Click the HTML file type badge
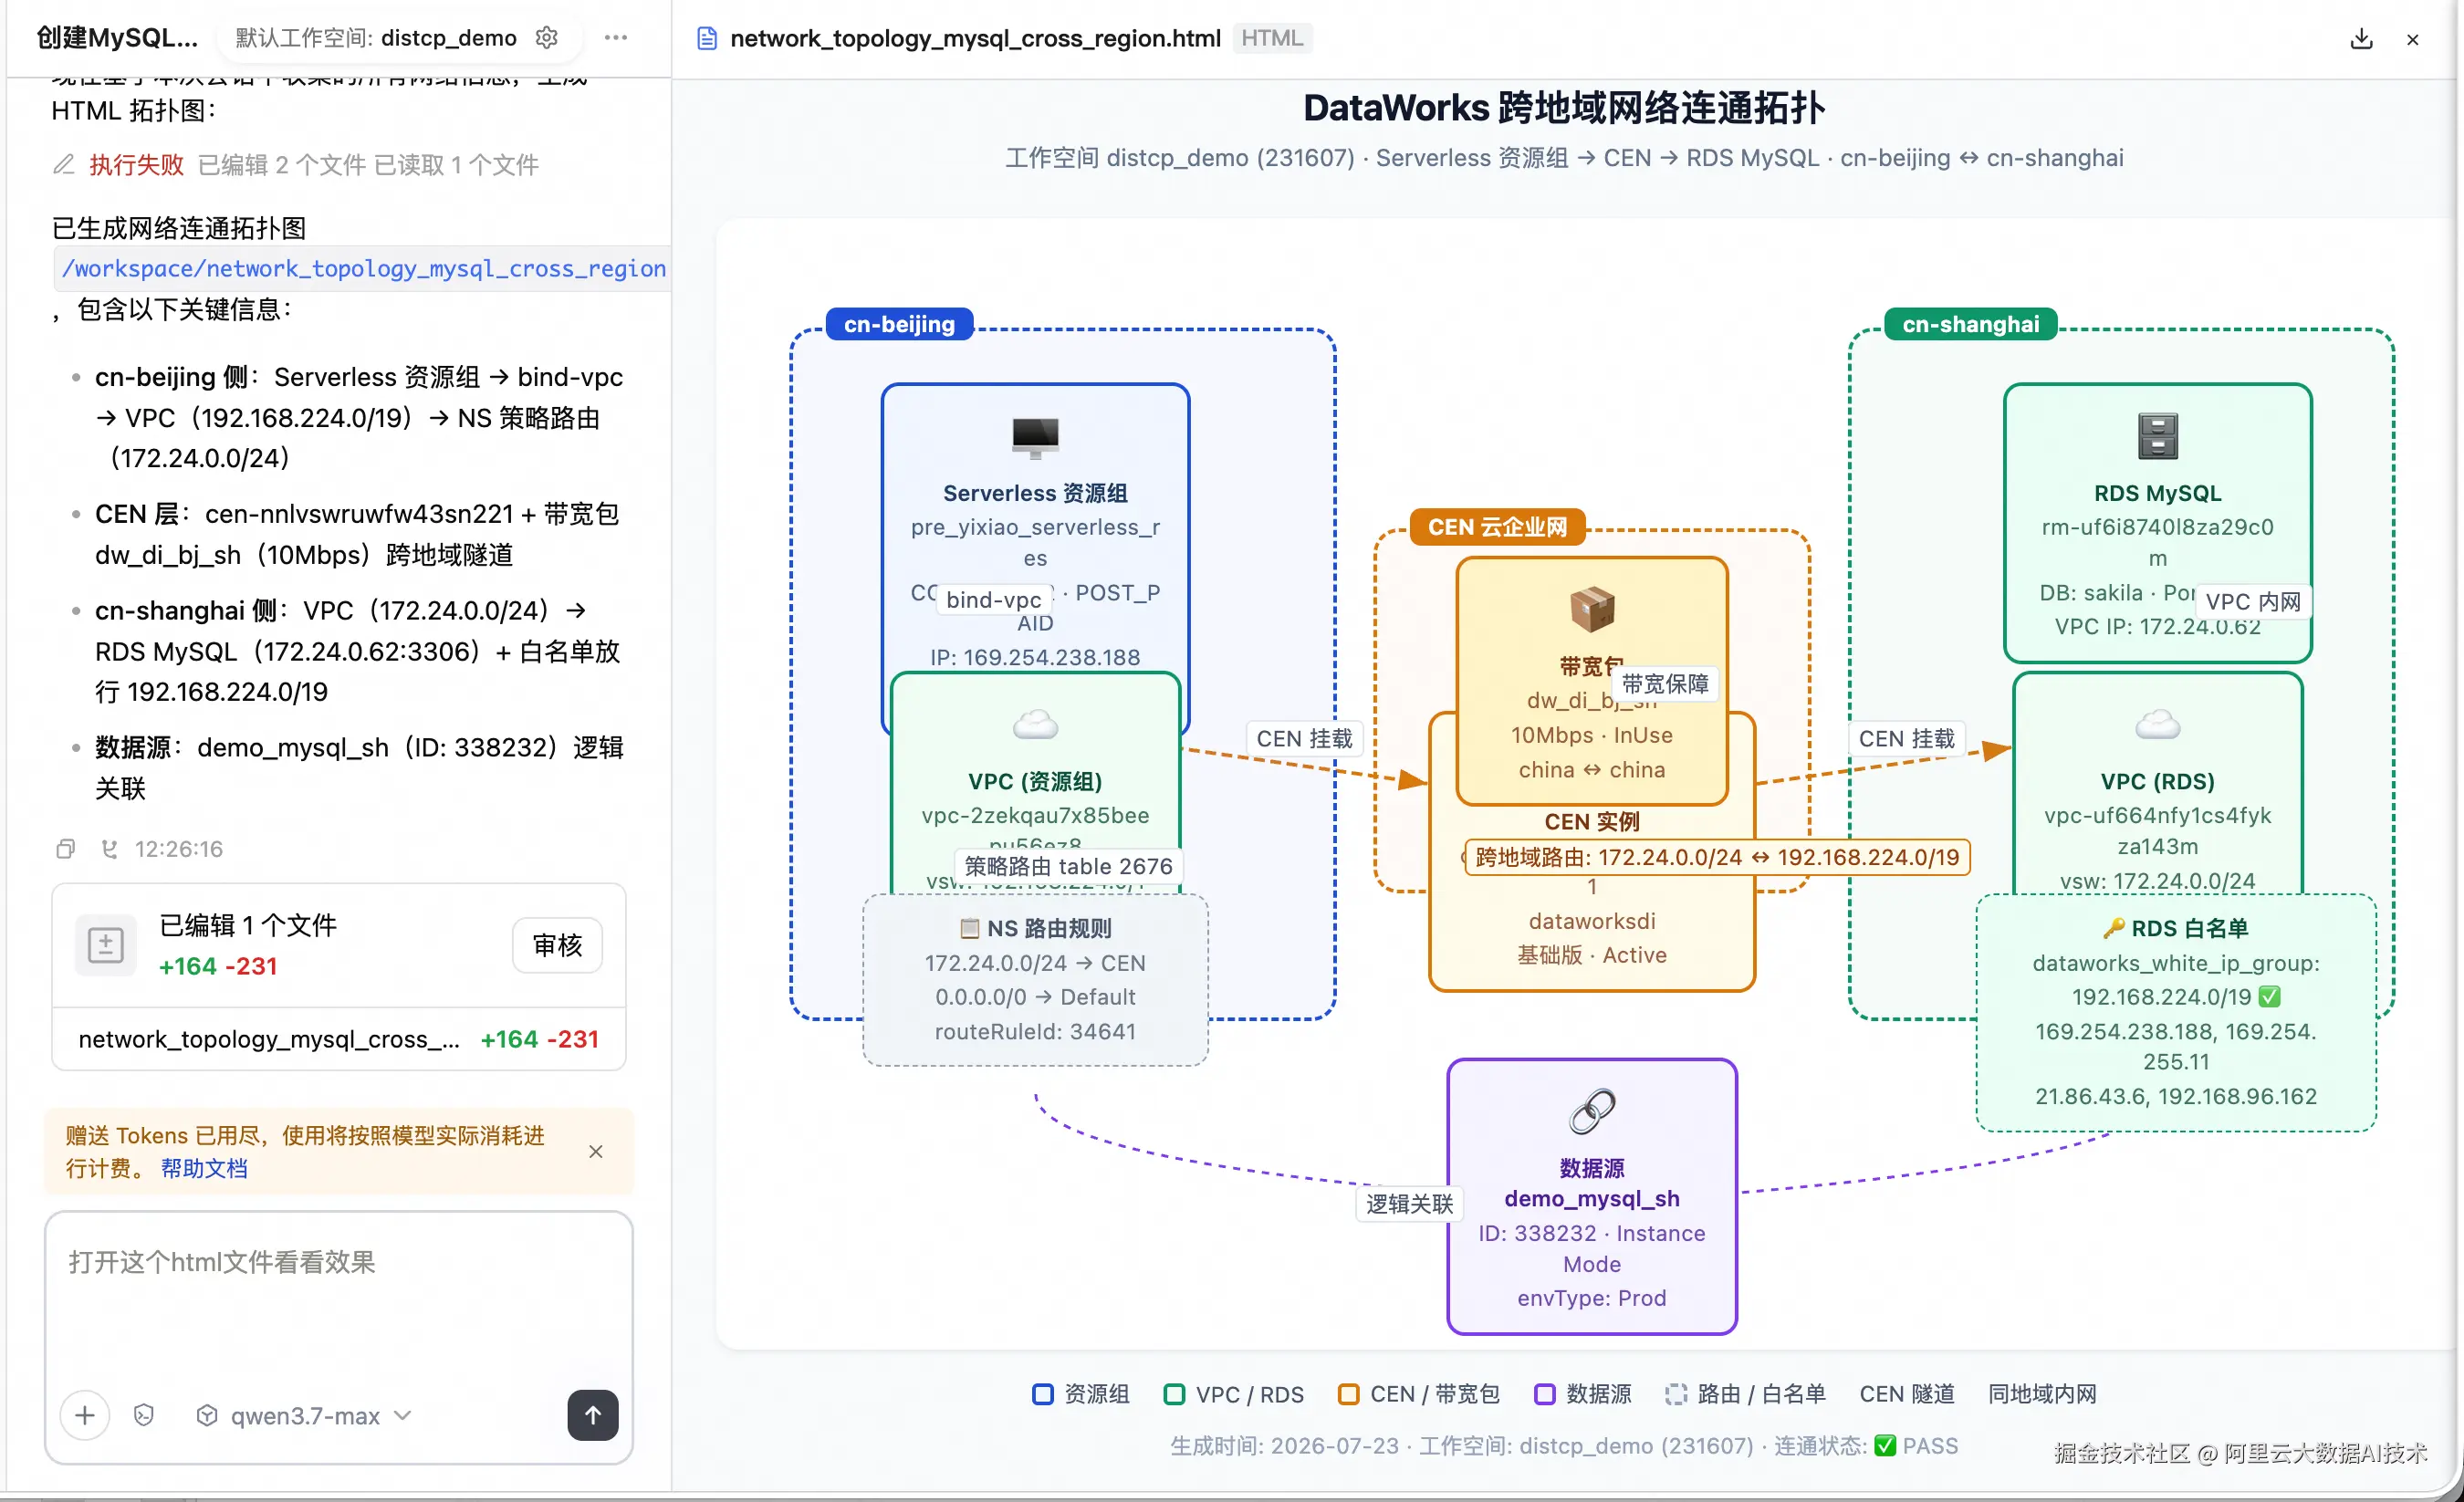 tap(1272, 38)
